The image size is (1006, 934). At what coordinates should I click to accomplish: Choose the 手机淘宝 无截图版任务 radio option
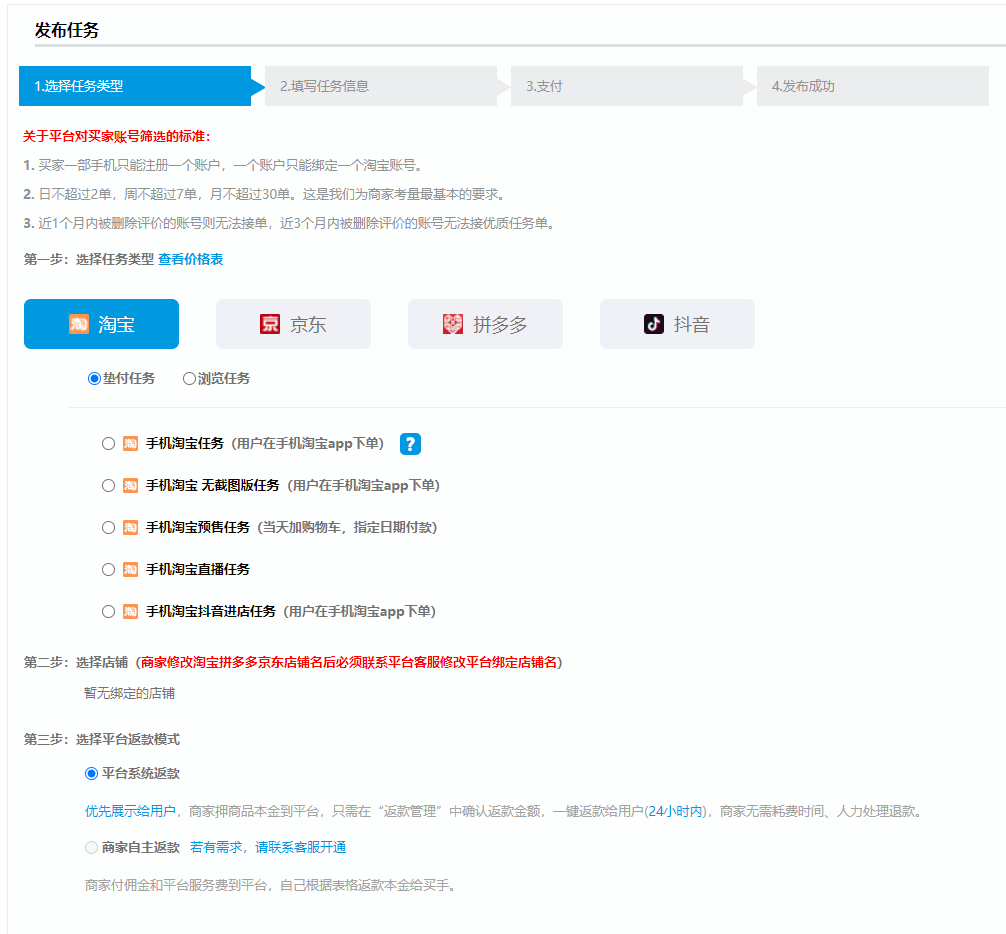(108, 486)
